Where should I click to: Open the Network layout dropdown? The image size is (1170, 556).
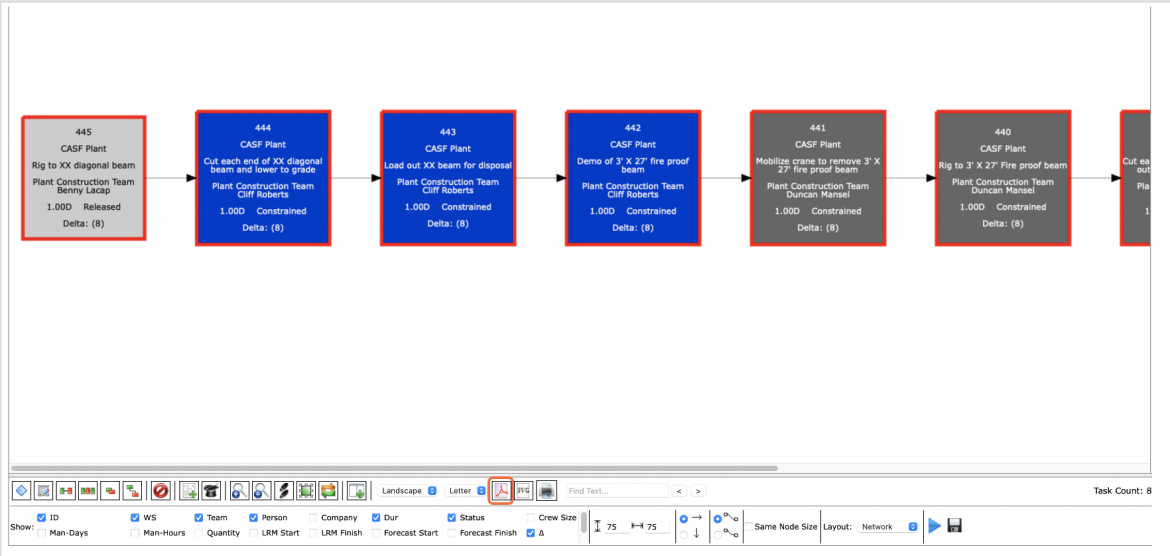(x=887, y=527)
